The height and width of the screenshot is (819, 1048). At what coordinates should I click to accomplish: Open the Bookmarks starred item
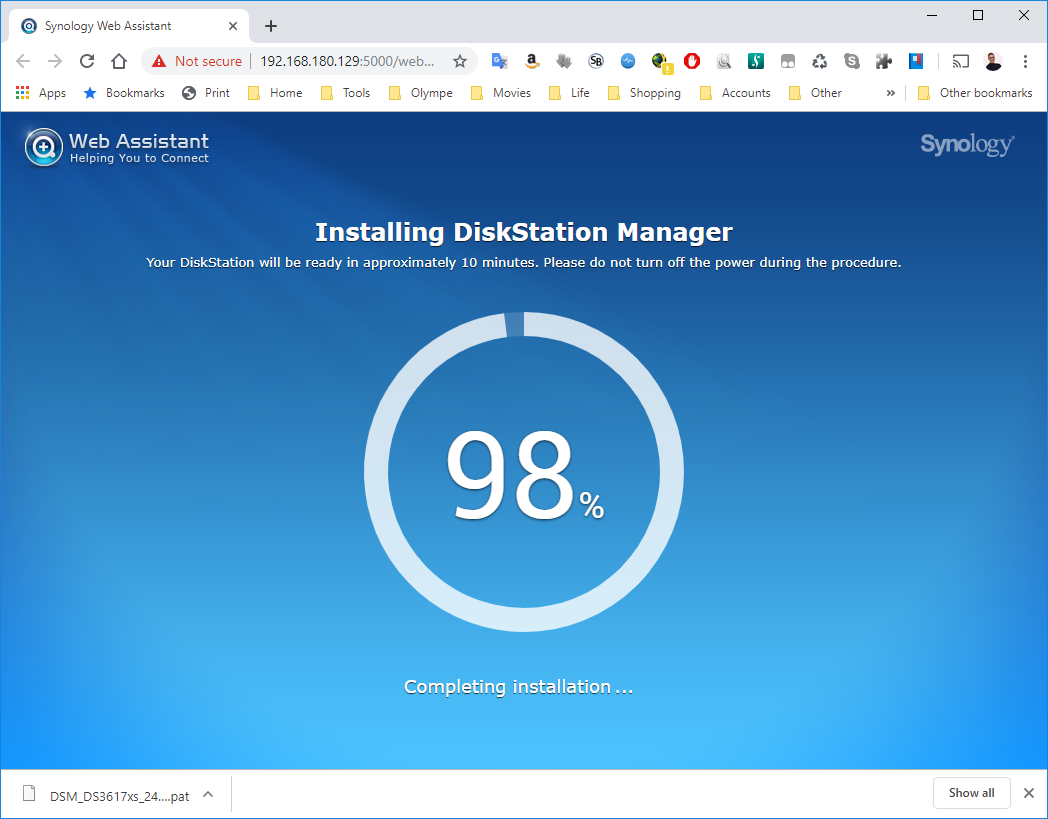[x=124, y=93]
